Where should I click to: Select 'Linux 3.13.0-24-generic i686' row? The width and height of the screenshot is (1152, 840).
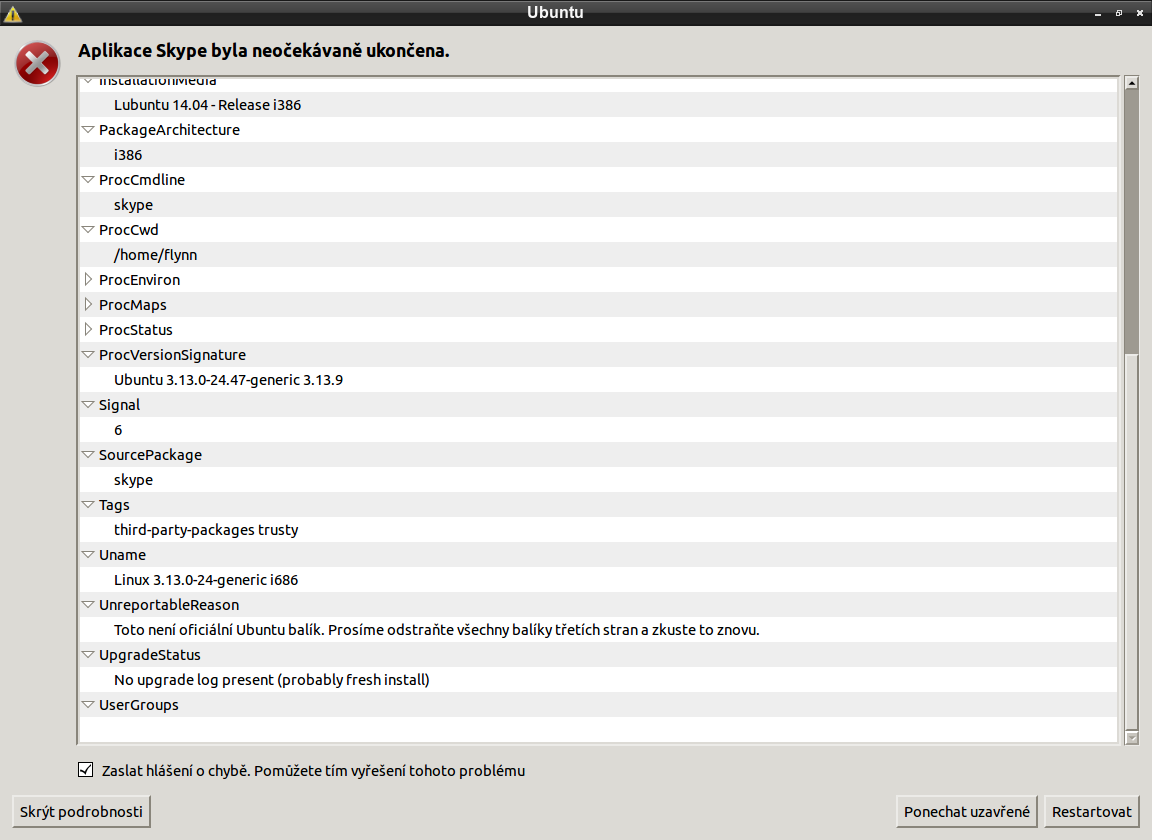tap(598, 579)
